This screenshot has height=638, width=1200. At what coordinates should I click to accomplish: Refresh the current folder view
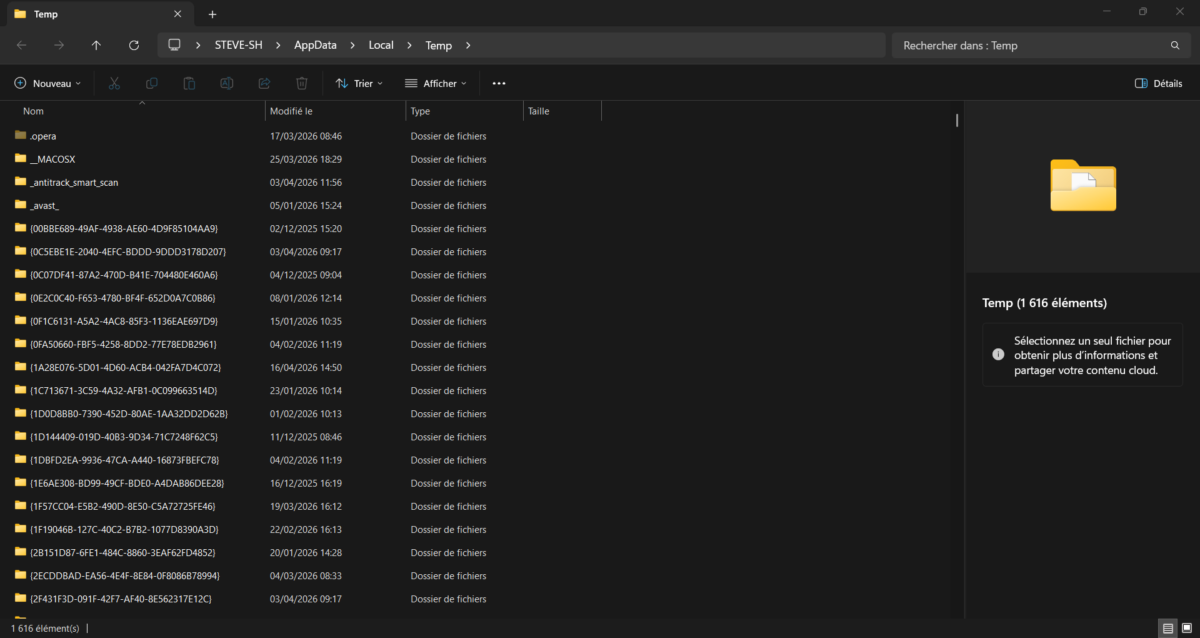click(134, 45)
